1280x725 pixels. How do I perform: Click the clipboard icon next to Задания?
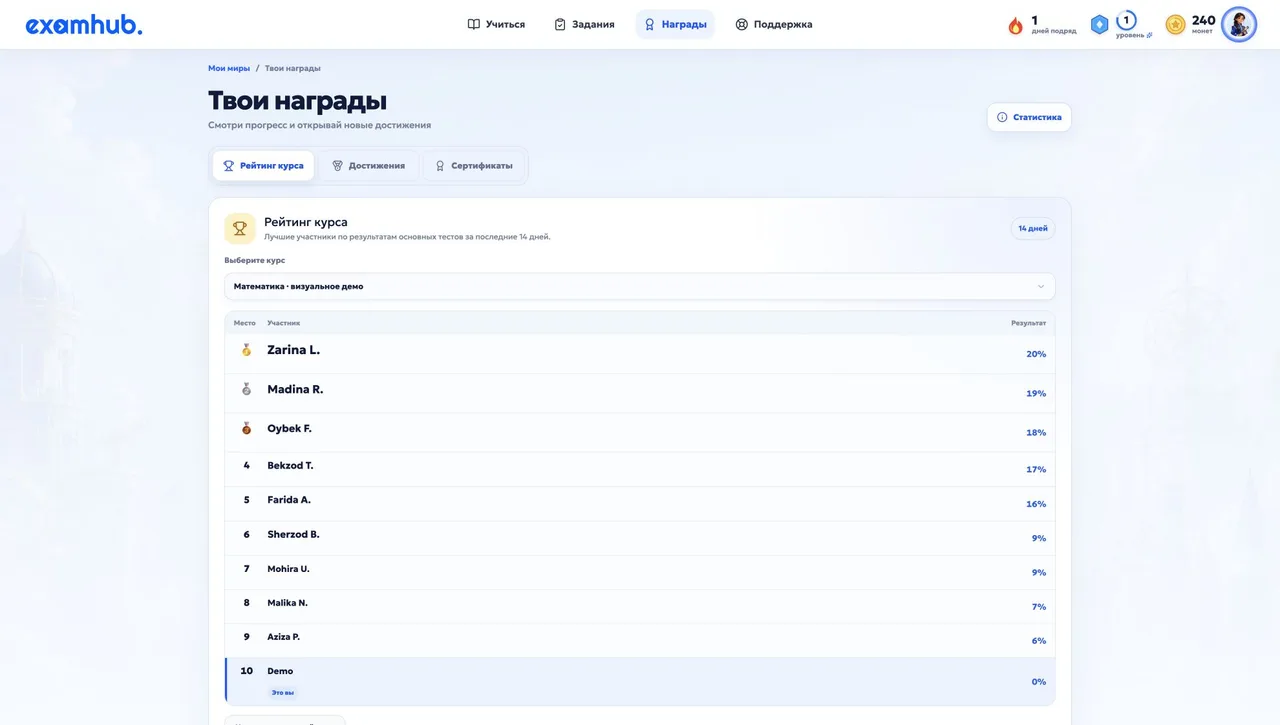tap(560, 24)
